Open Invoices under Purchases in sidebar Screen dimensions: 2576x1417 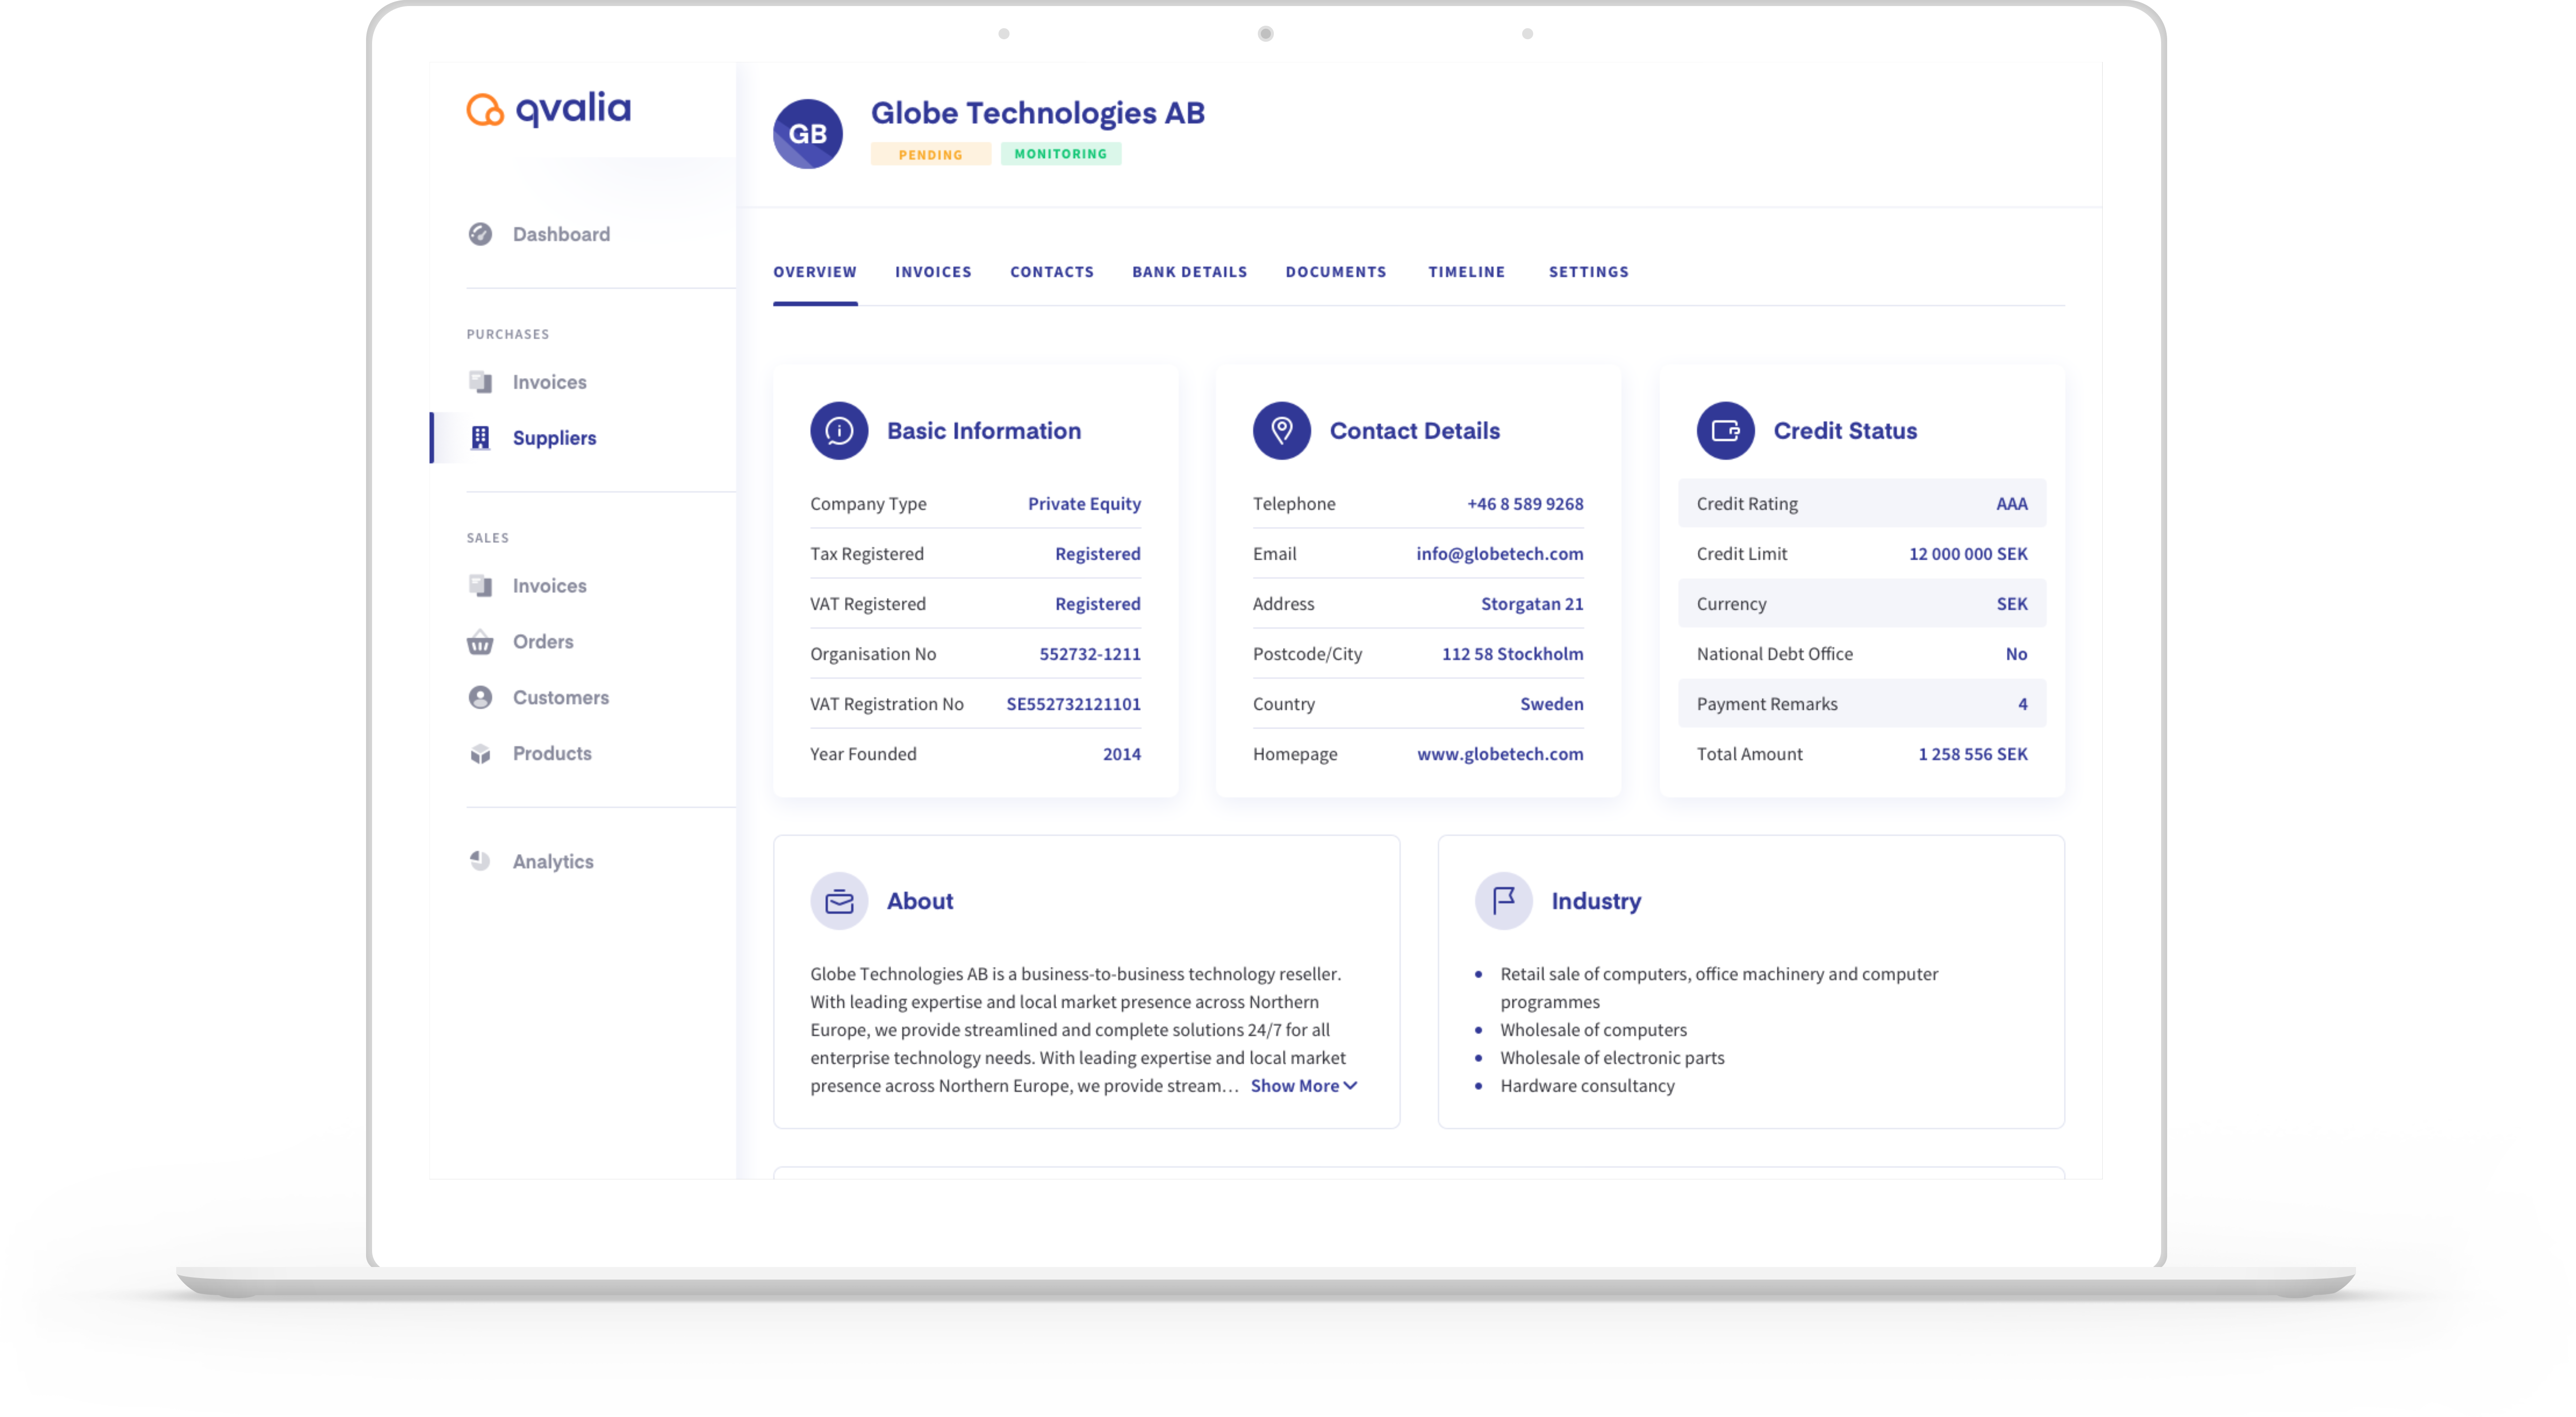click(x=549, y=382)
